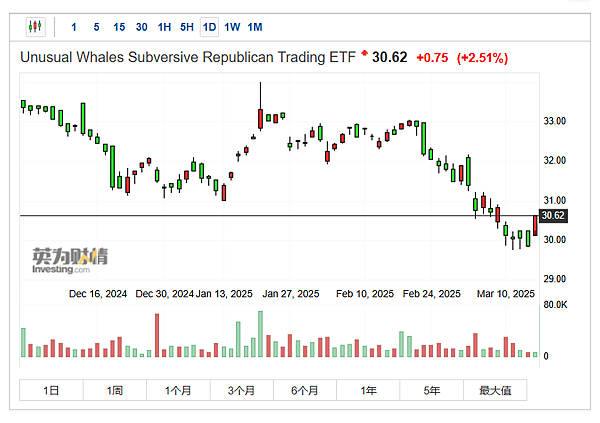Click the Jan 27, 2025 date label
Screen dimensions: 600x423
click(290, 294)
